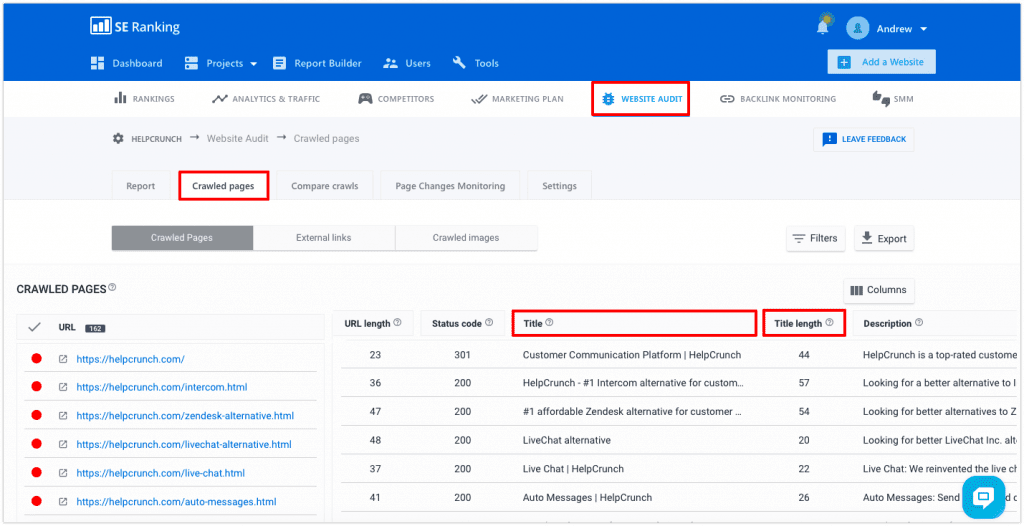The image size is (1024, 526).
Task: Open the livechat-alternative.html URL link
Action: click(184, 444)
